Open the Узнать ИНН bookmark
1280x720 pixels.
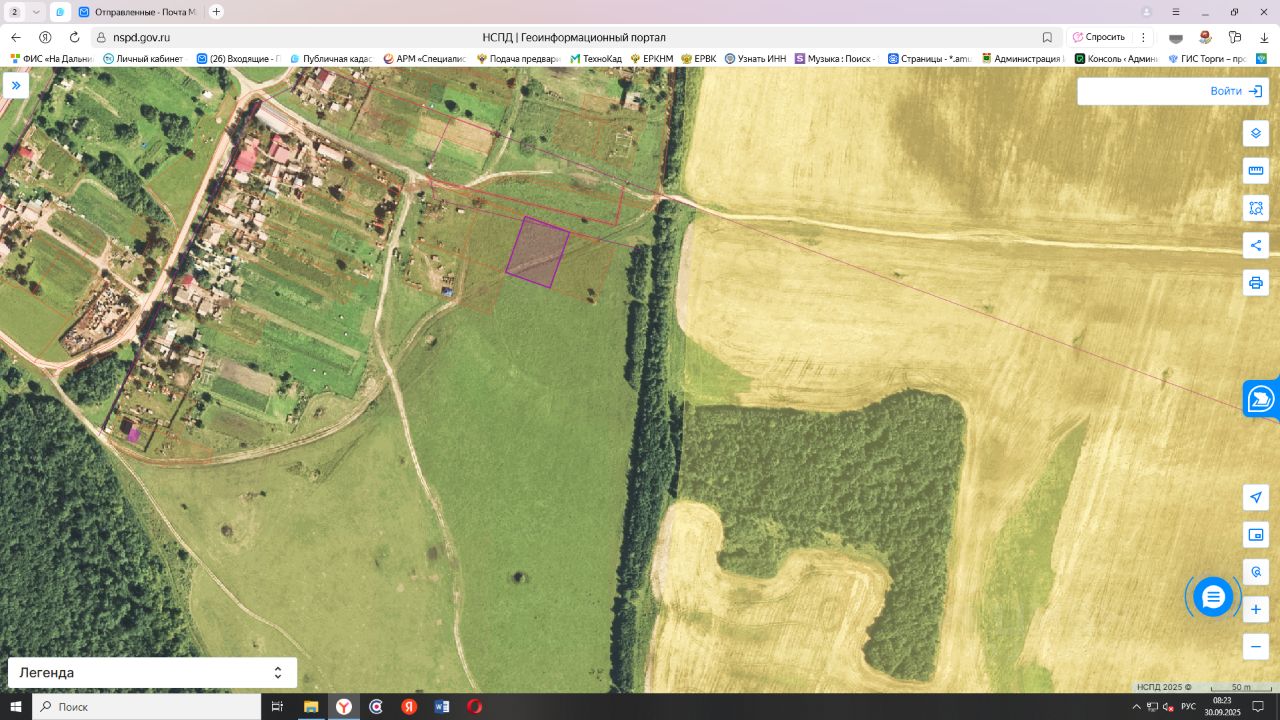coord(755,59)
